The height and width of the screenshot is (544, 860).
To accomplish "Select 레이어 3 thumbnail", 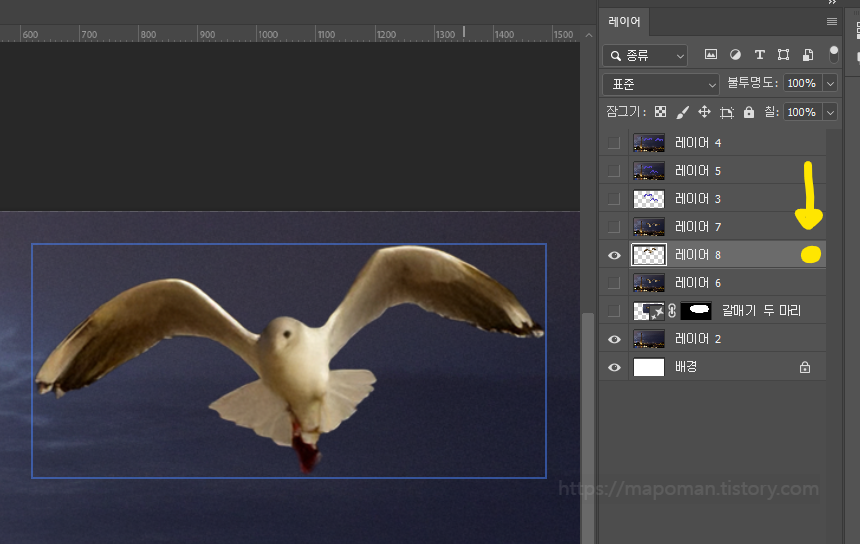I will click(x=649, y=199).
